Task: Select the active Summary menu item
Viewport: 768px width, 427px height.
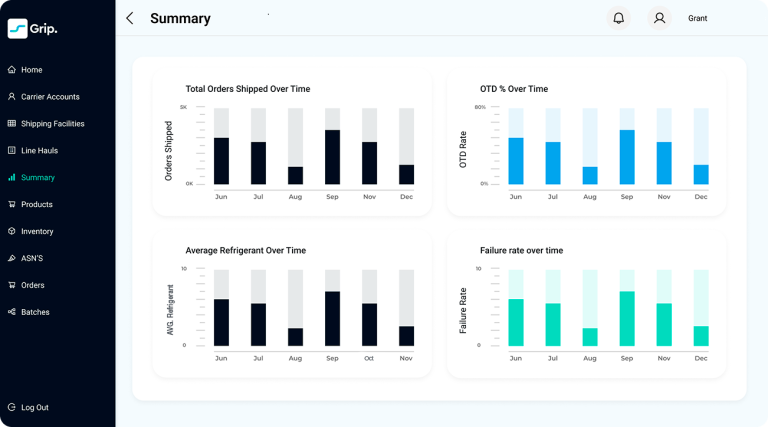Action: click(x=37, y=178)
